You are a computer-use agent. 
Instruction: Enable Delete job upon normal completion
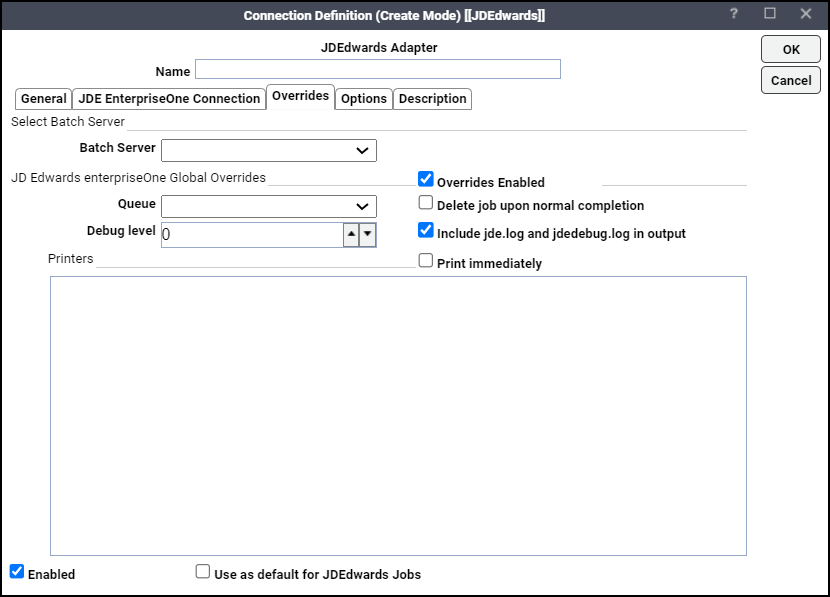[x=426, y=203]
